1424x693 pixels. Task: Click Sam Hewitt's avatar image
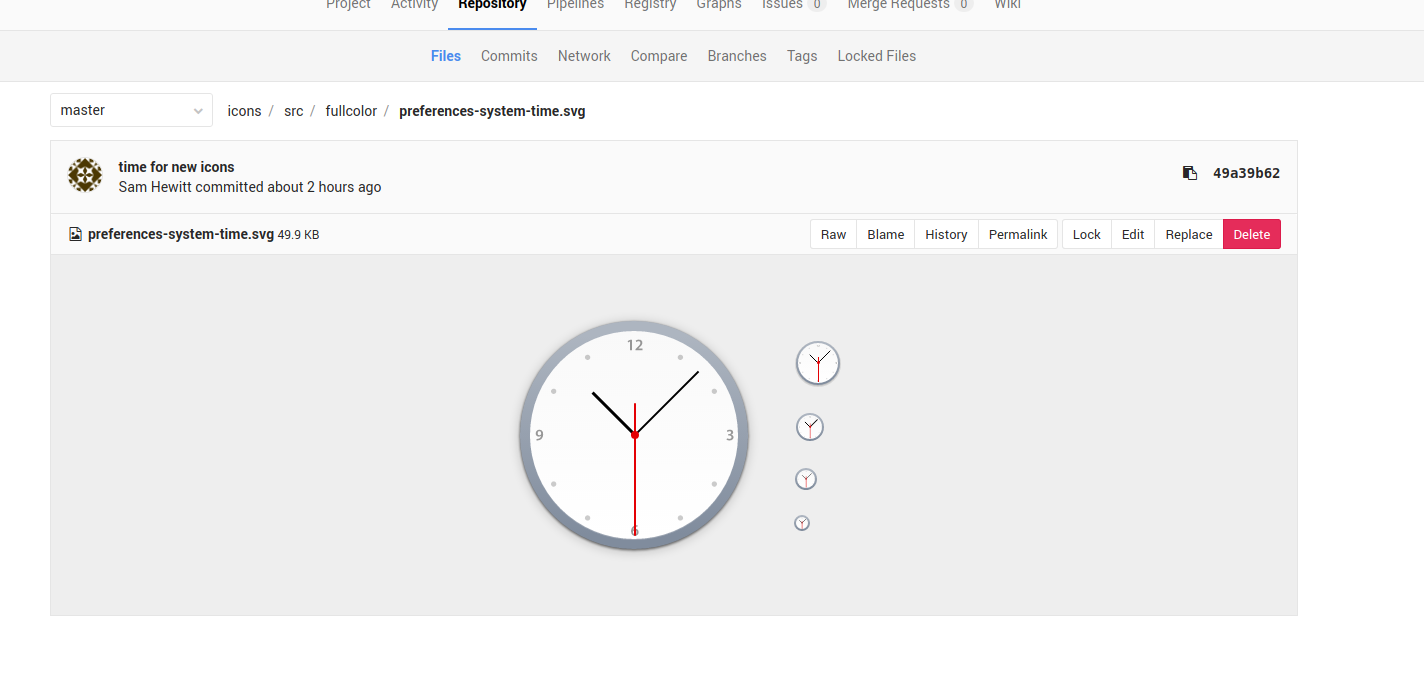coord(85,175)
